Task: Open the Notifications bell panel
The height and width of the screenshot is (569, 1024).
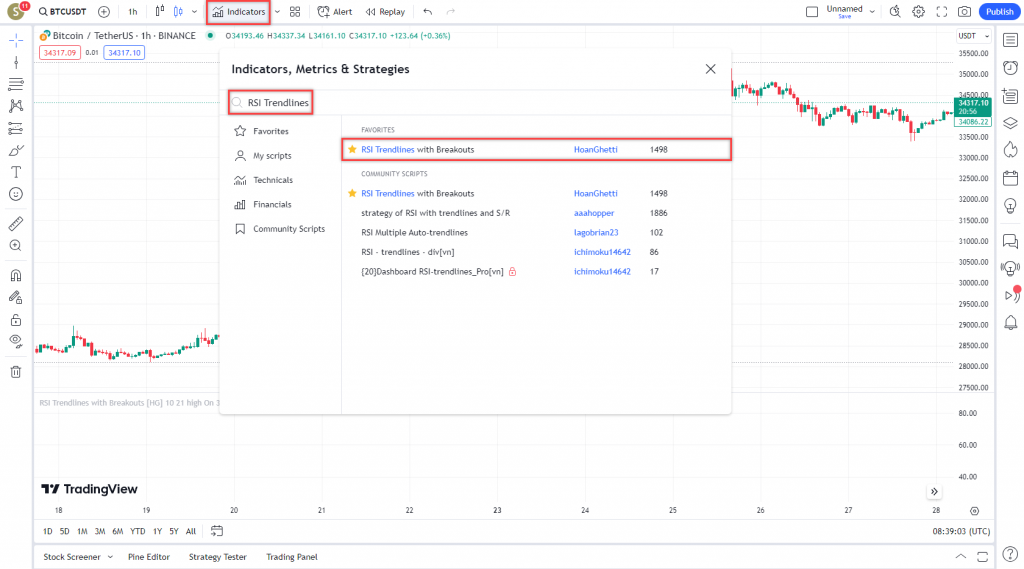Action: click(1010, 322)
